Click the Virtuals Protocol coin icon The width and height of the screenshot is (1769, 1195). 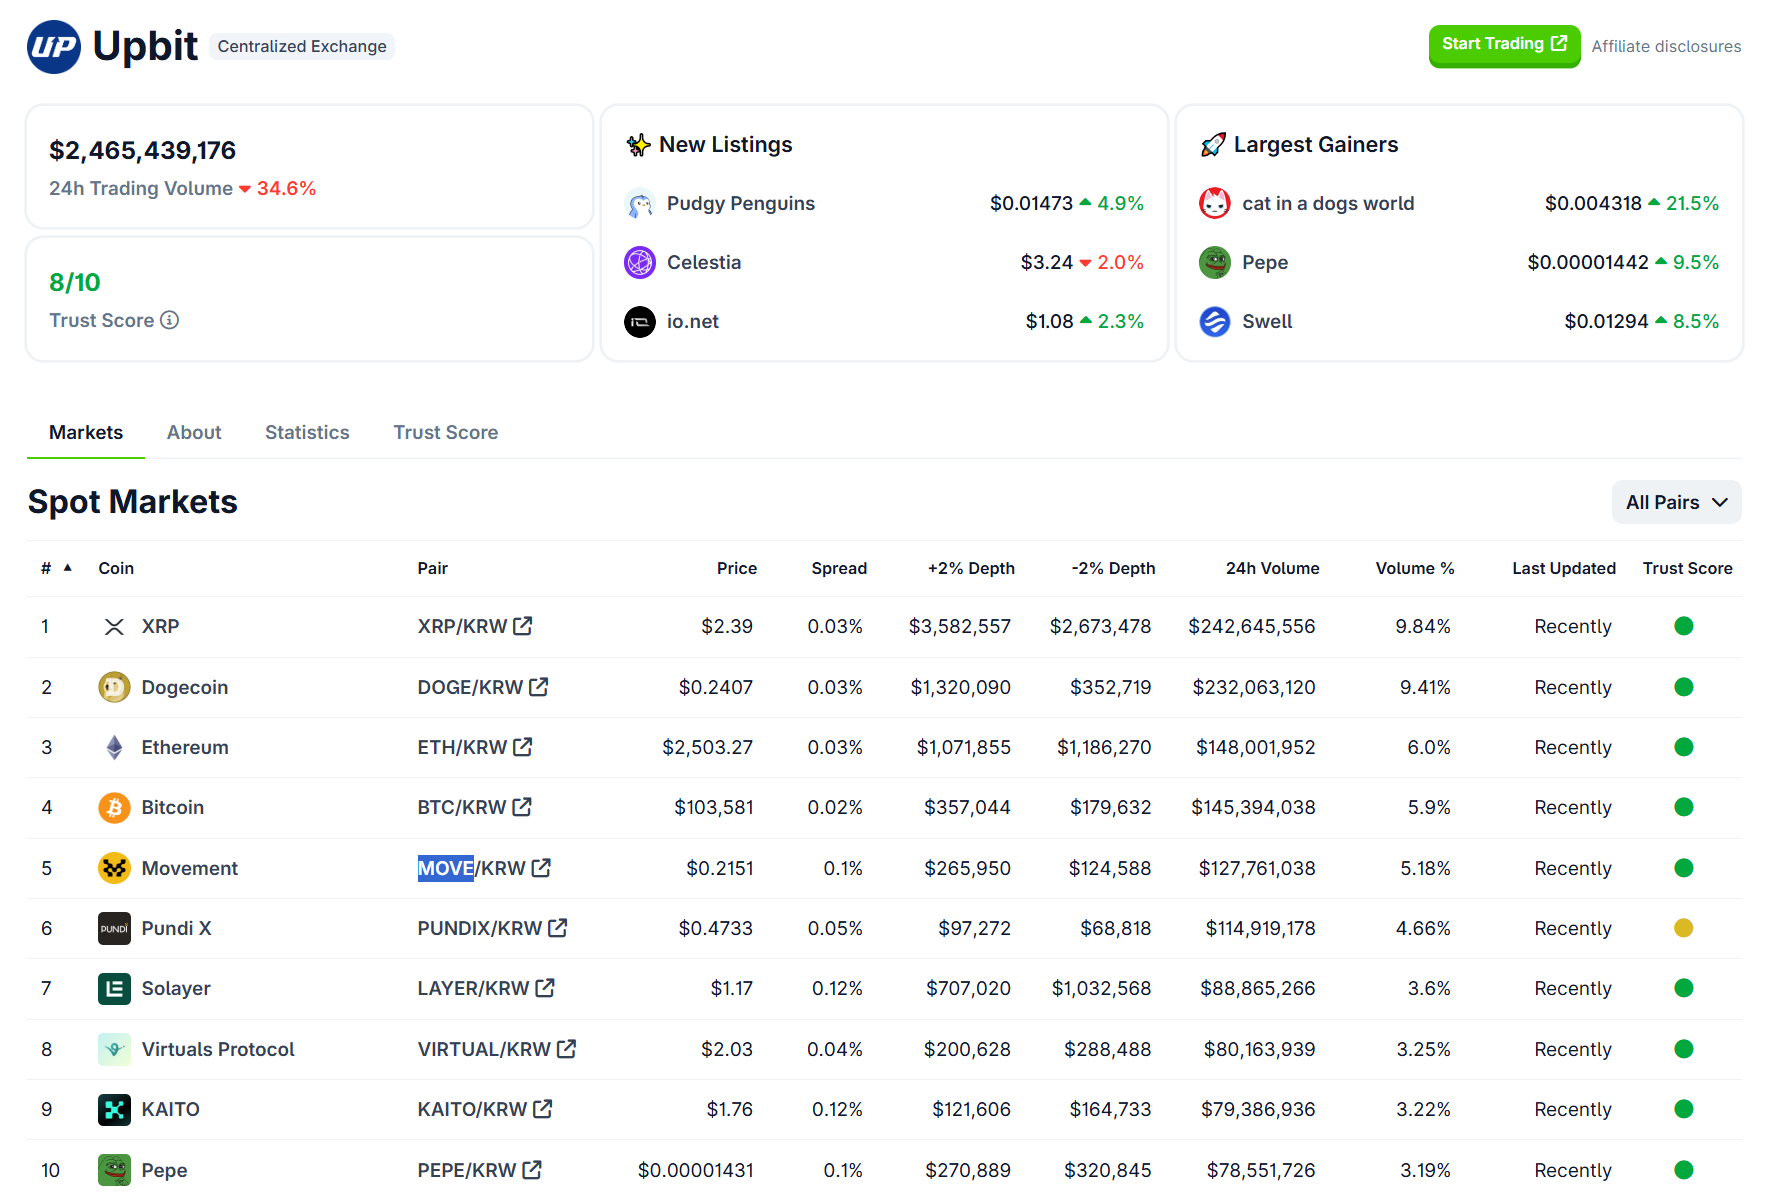[114, 1050]
